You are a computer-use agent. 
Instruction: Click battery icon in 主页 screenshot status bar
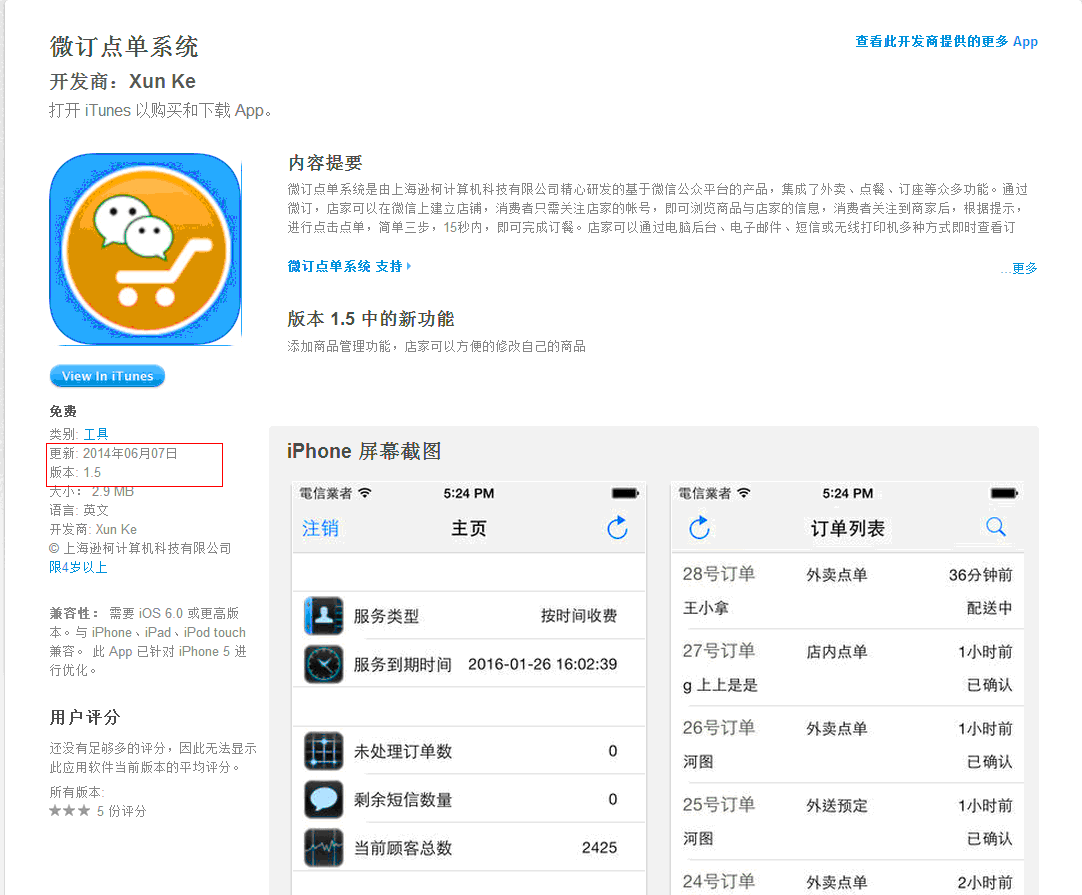pos(625,493)
